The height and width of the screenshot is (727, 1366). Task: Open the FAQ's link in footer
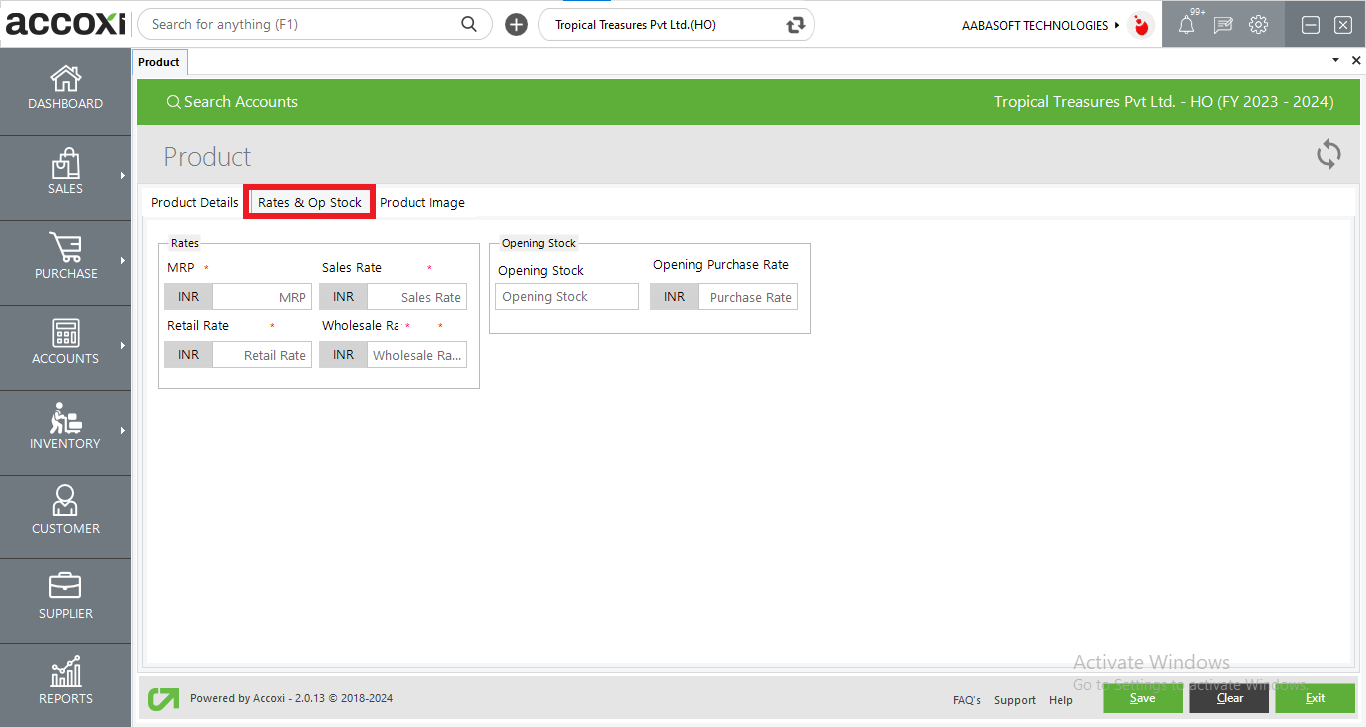tap(966, 700)
